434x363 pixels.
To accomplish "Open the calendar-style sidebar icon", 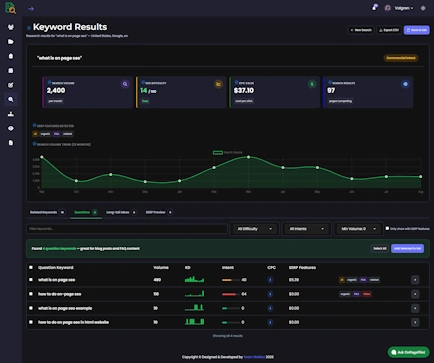I will coord(11,70).
